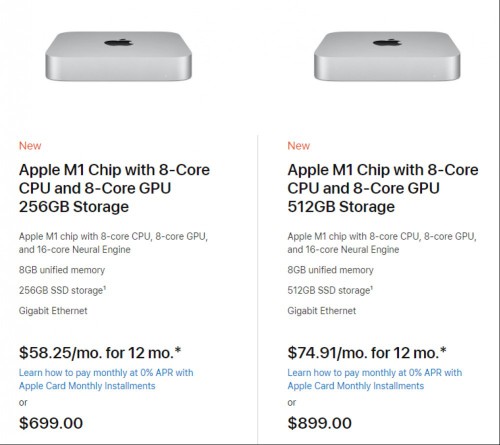Click 8GB unified memory under 512GB model
The height and width of the screenshot is (445, 500).
tap(331, 270)
